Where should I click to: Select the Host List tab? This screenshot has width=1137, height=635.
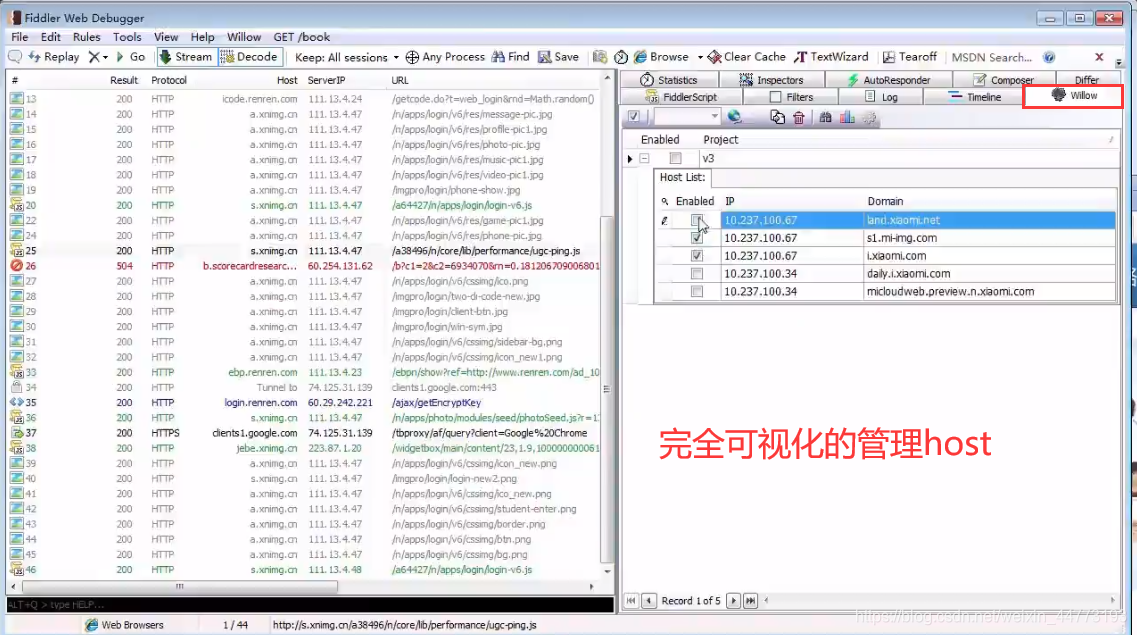[682, 178]
